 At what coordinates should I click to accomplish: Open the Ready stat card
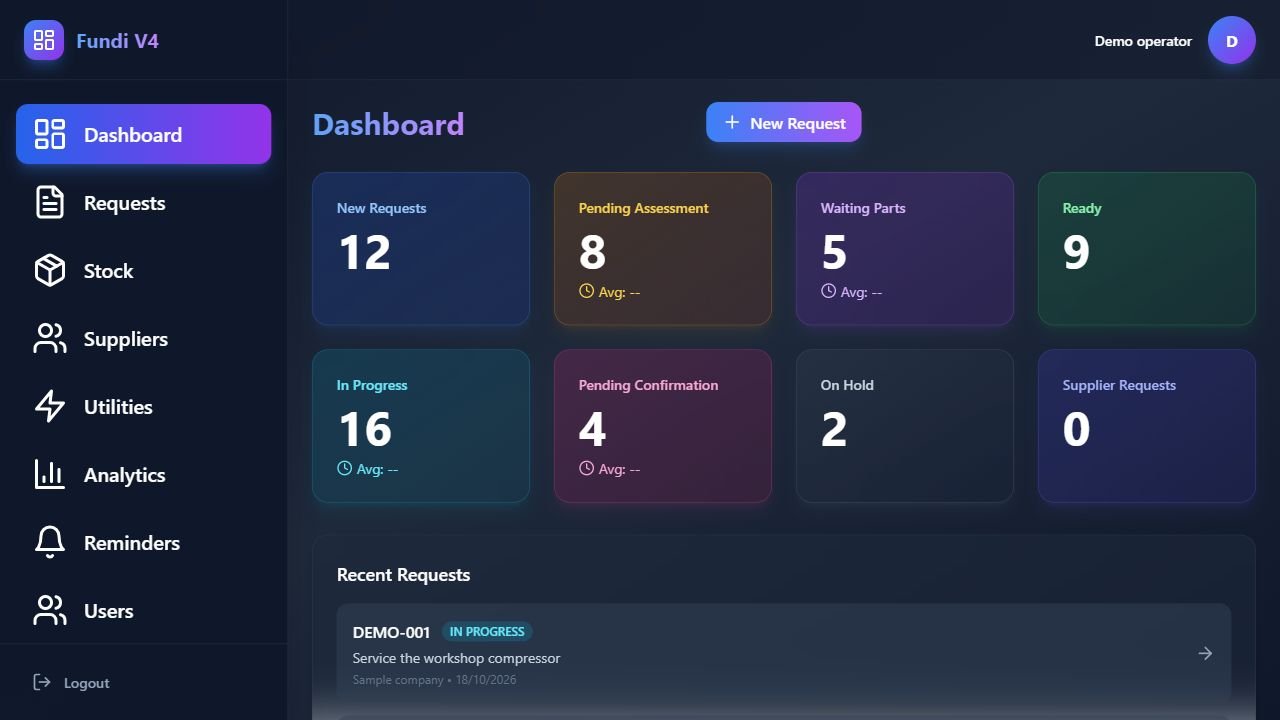[1147, 249]
